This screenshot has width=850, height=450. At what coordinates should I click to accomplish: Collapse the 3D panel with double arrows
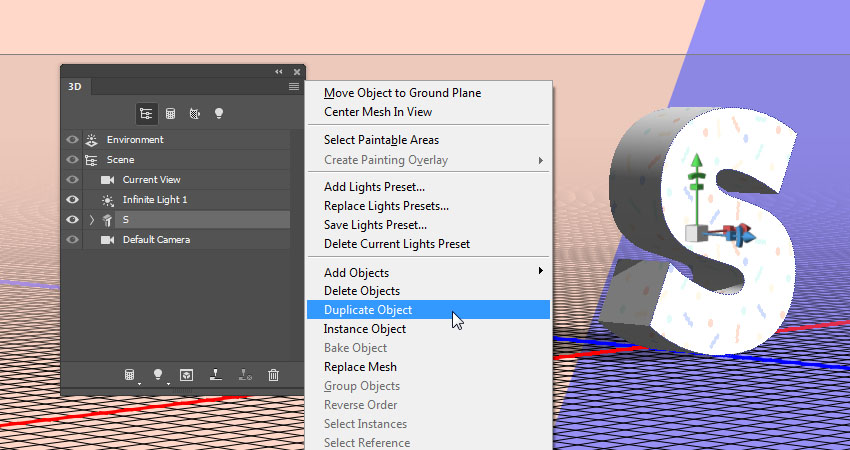279,72
